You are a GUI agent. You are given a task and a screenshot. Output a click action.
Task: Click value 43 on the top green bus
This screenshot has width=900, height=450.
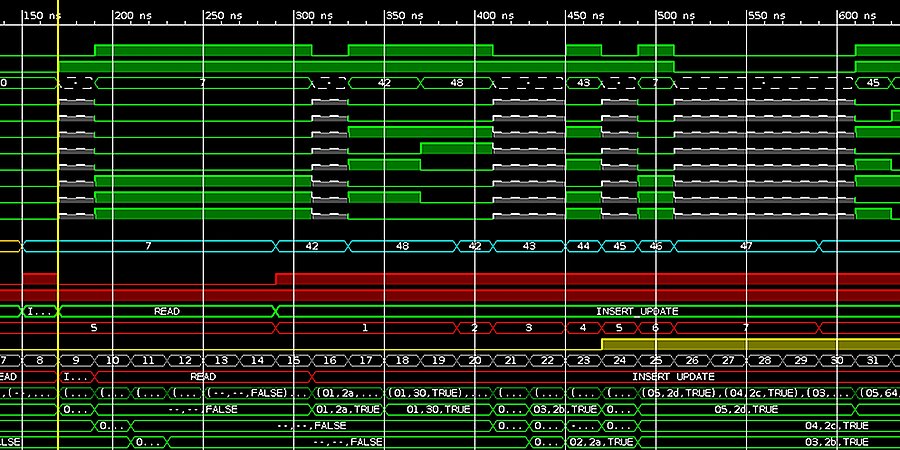[584, 82]
